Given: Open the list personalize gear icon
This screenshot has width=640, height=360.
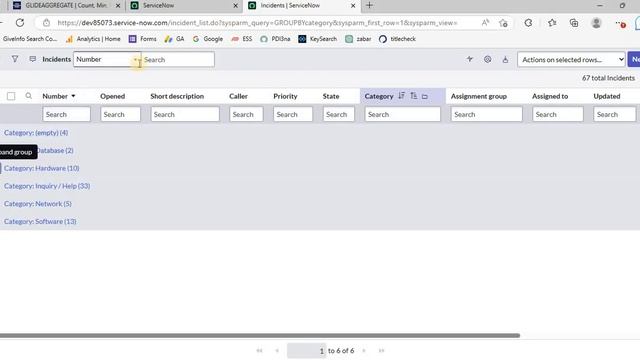Looking at the screenshot, I should (487, 59).
